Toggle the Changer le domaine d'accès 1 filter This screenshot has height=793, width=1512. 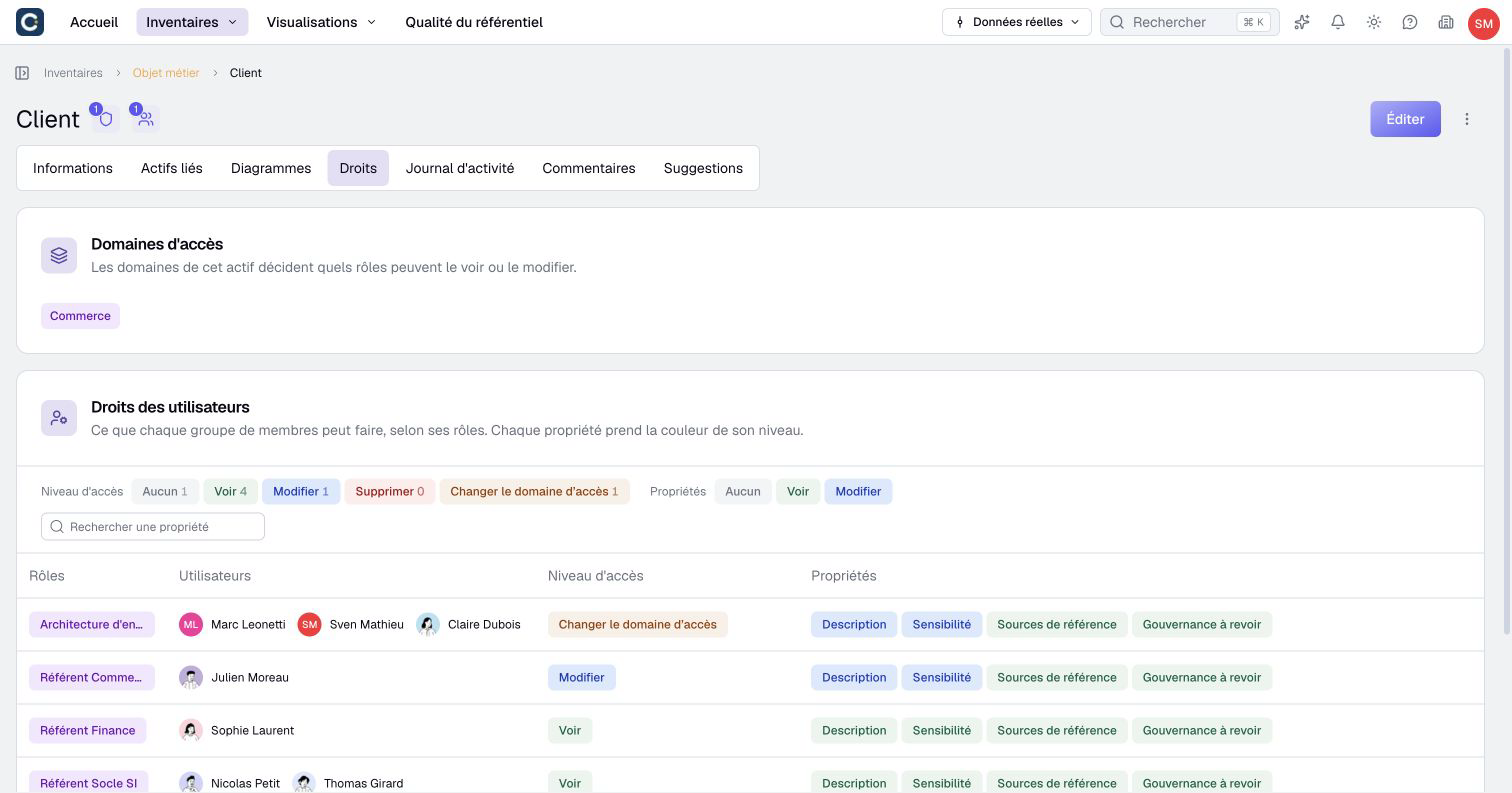(x=534, y=491)
